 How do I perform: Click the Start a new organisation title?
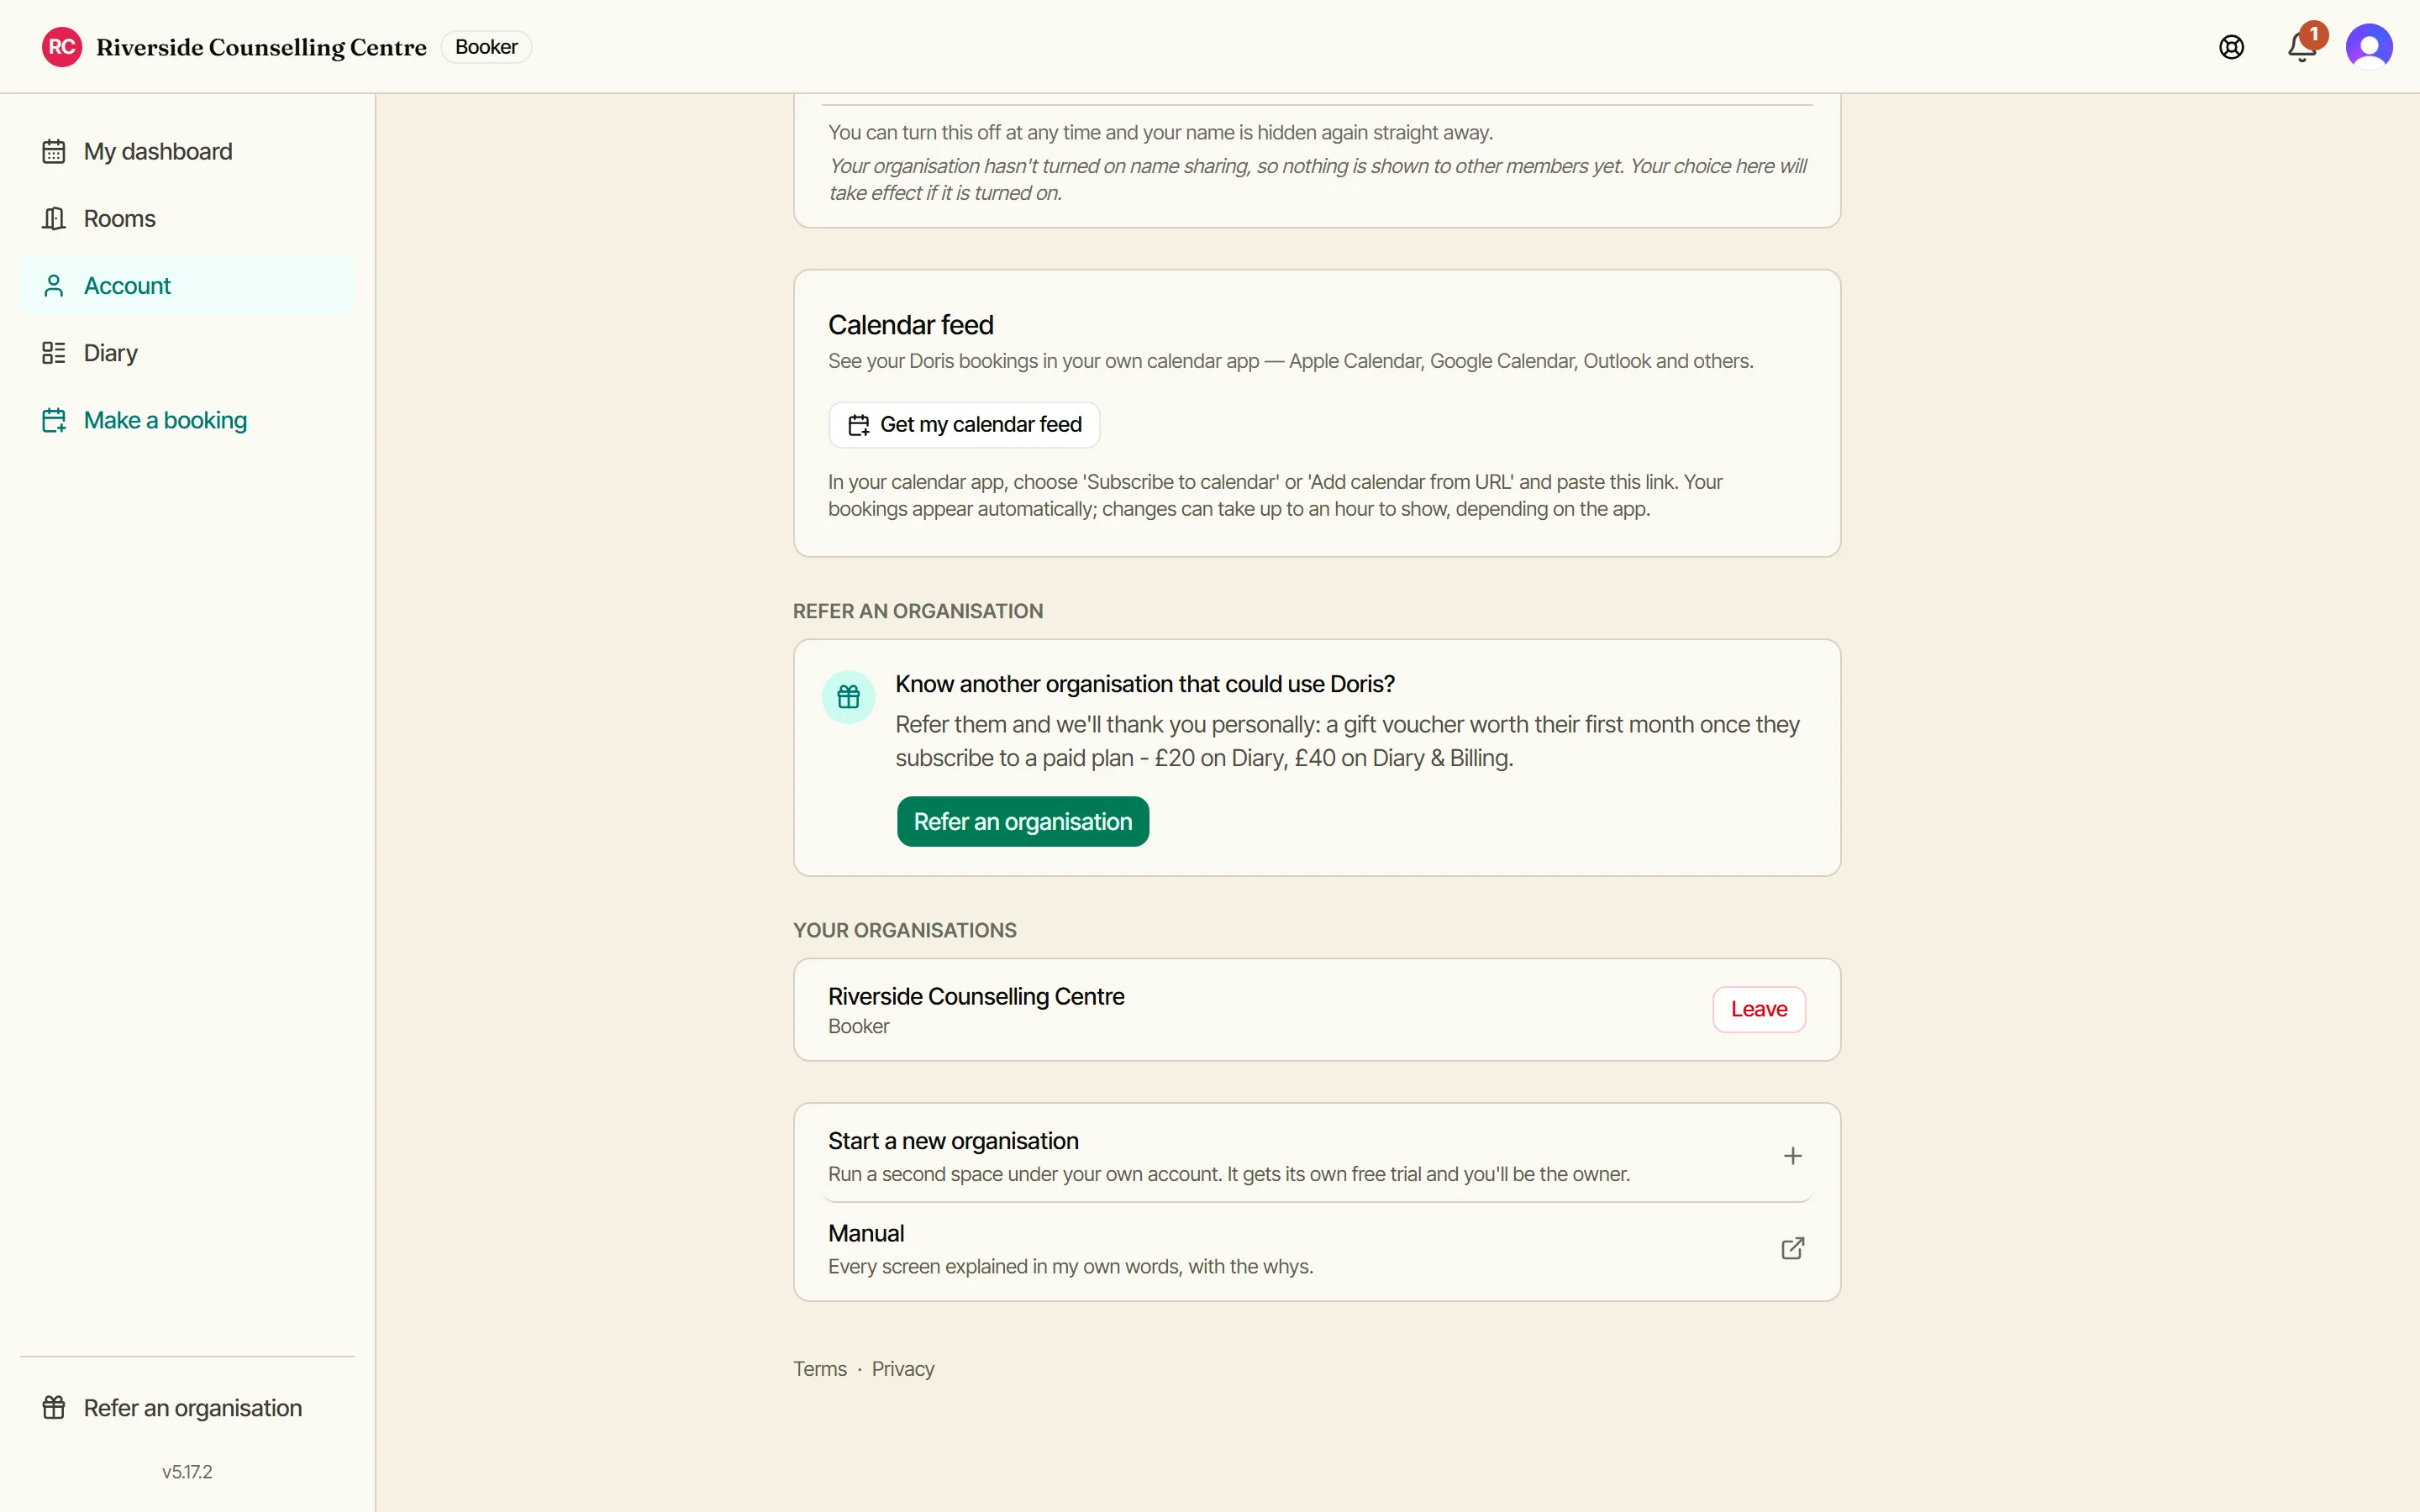[x=953, y=1141]
